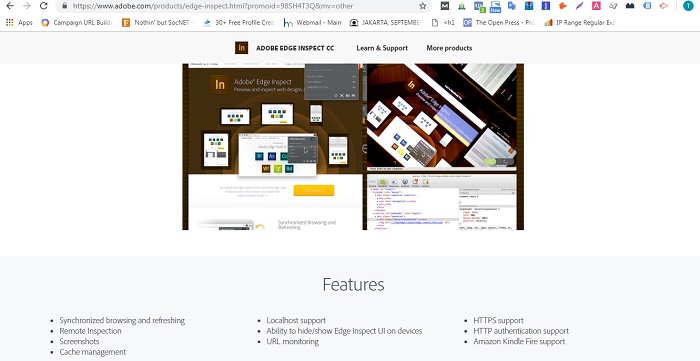Image resolution: width=700 pixels, height=361 pixels.
Task: Open the teal T profile avatar
Action: click(688, 6)
